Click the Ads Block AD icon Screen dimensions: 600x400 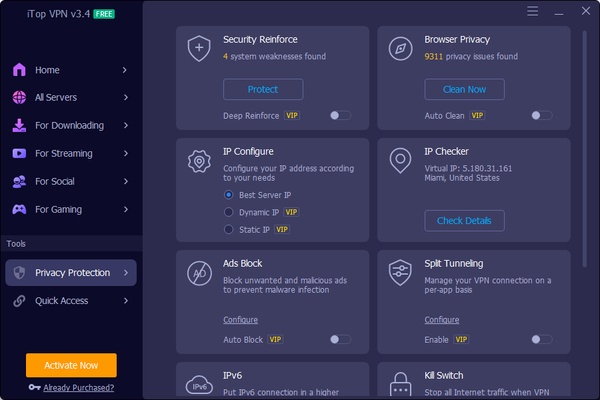click(x=199, y=273)
